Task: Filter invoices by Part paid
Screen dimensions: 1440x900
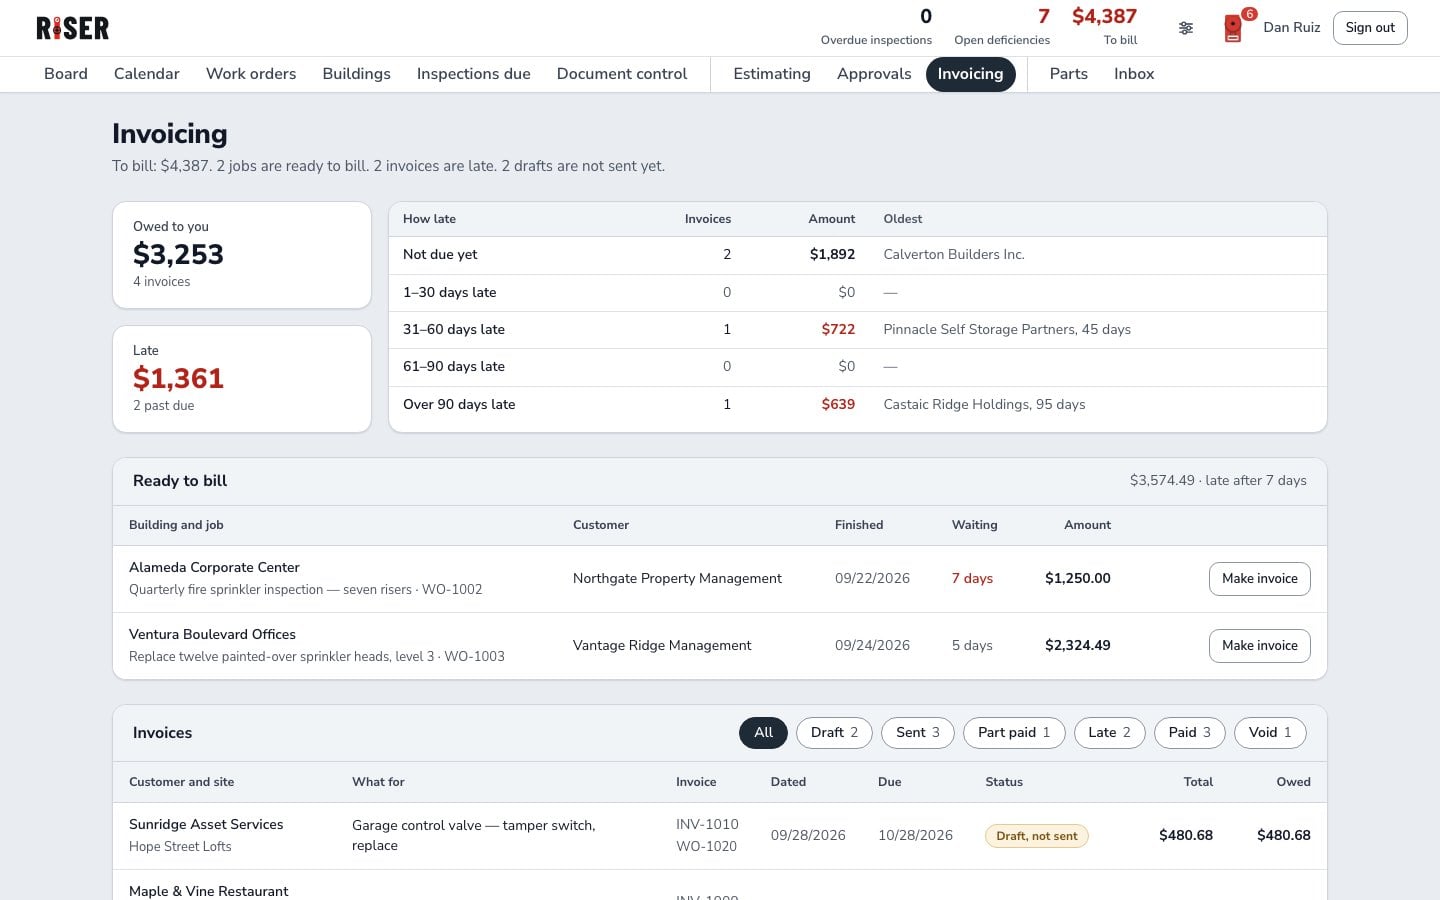Action: (1014, 733)
